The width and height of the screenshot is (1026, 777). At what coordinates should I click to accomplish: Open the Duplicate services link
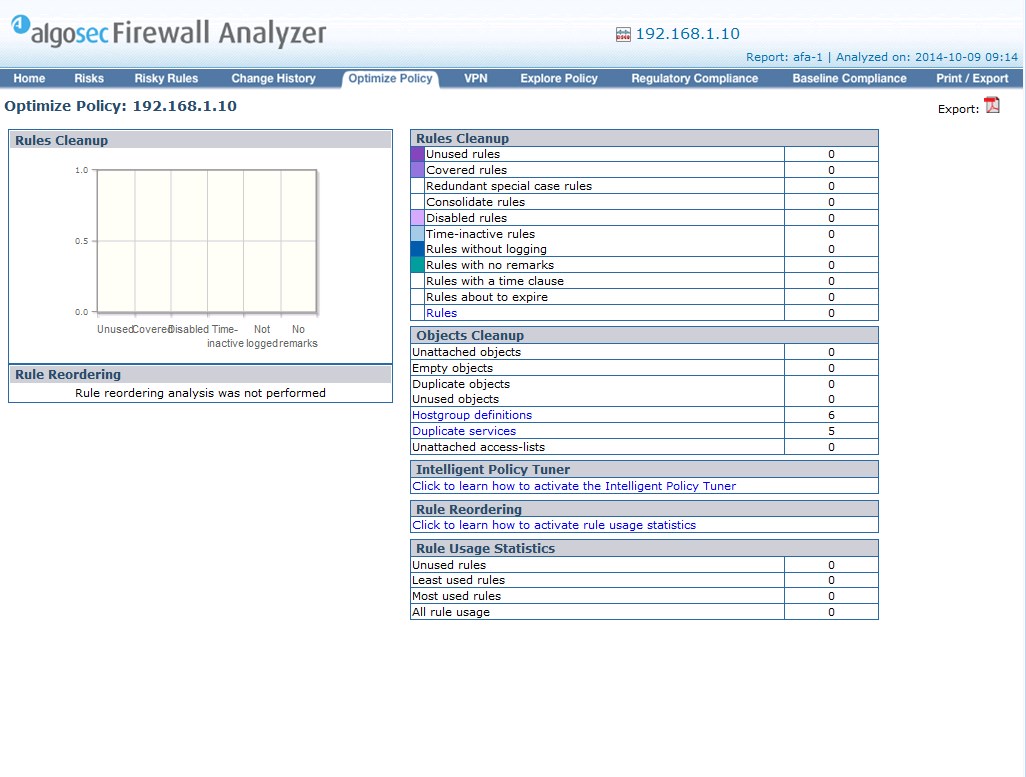464,431
